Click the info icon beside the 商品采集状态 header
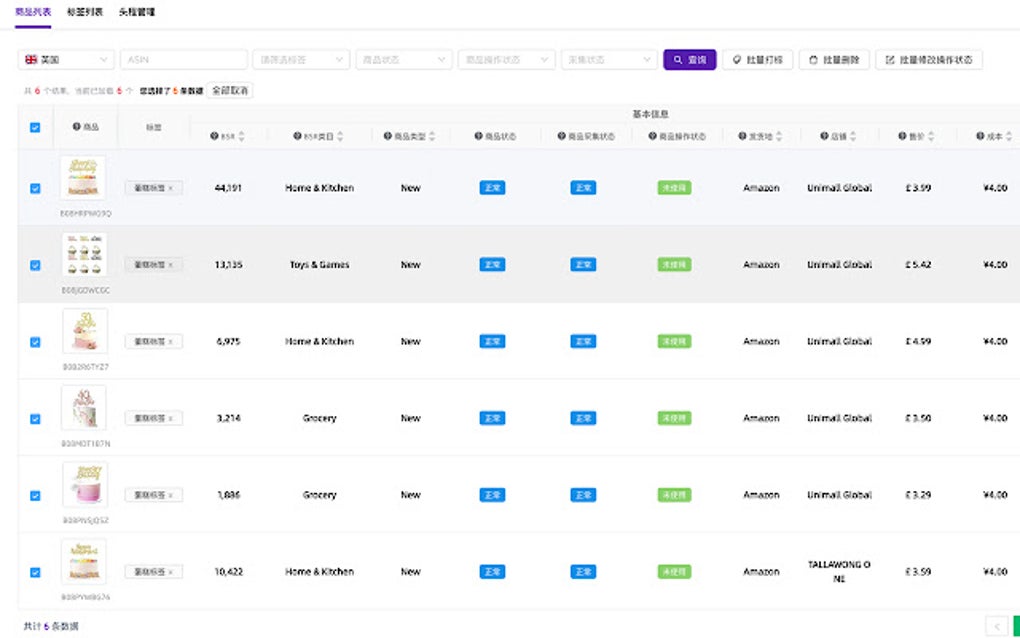This screenshot has height=638, width=1020. [561, 136]
